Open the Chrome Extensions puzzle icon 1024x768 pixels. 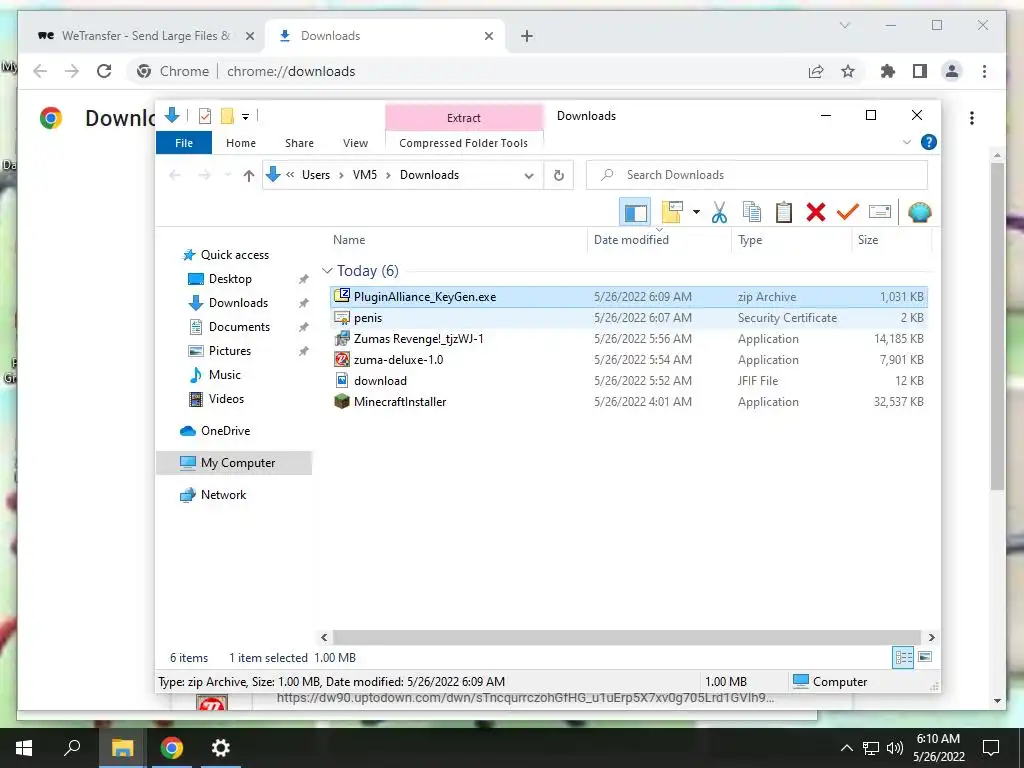tap(888, 71)
